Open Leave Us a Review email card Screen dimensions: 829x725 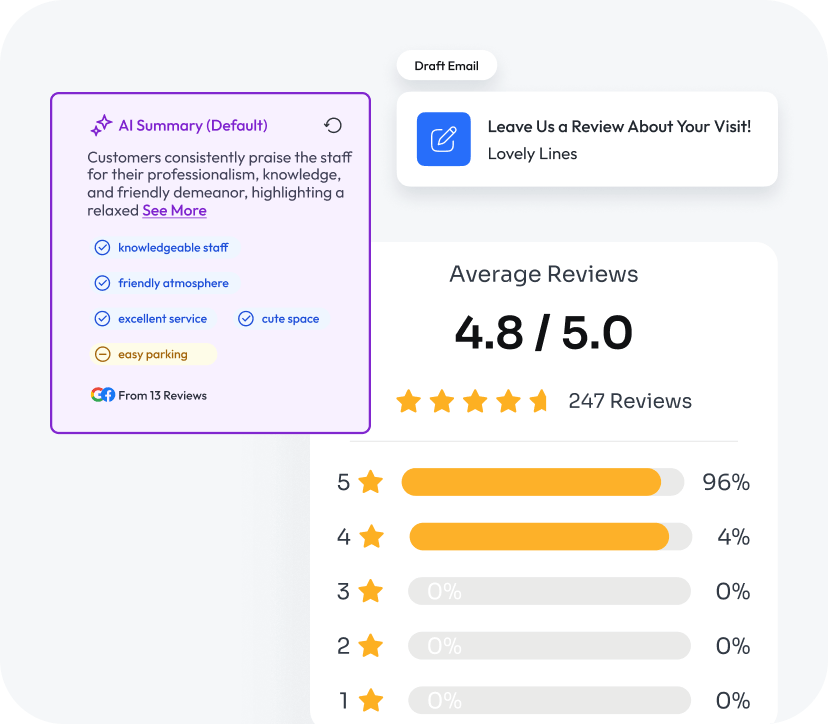(587, 139)
